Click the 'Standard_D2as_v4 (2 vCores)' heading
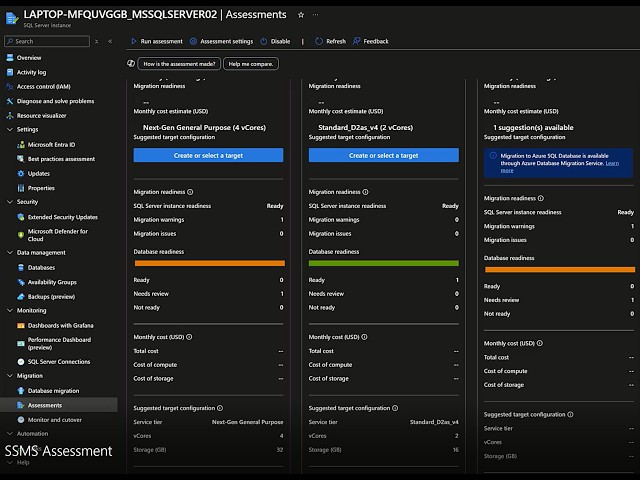The image size is (640, 480). [366, 127]
